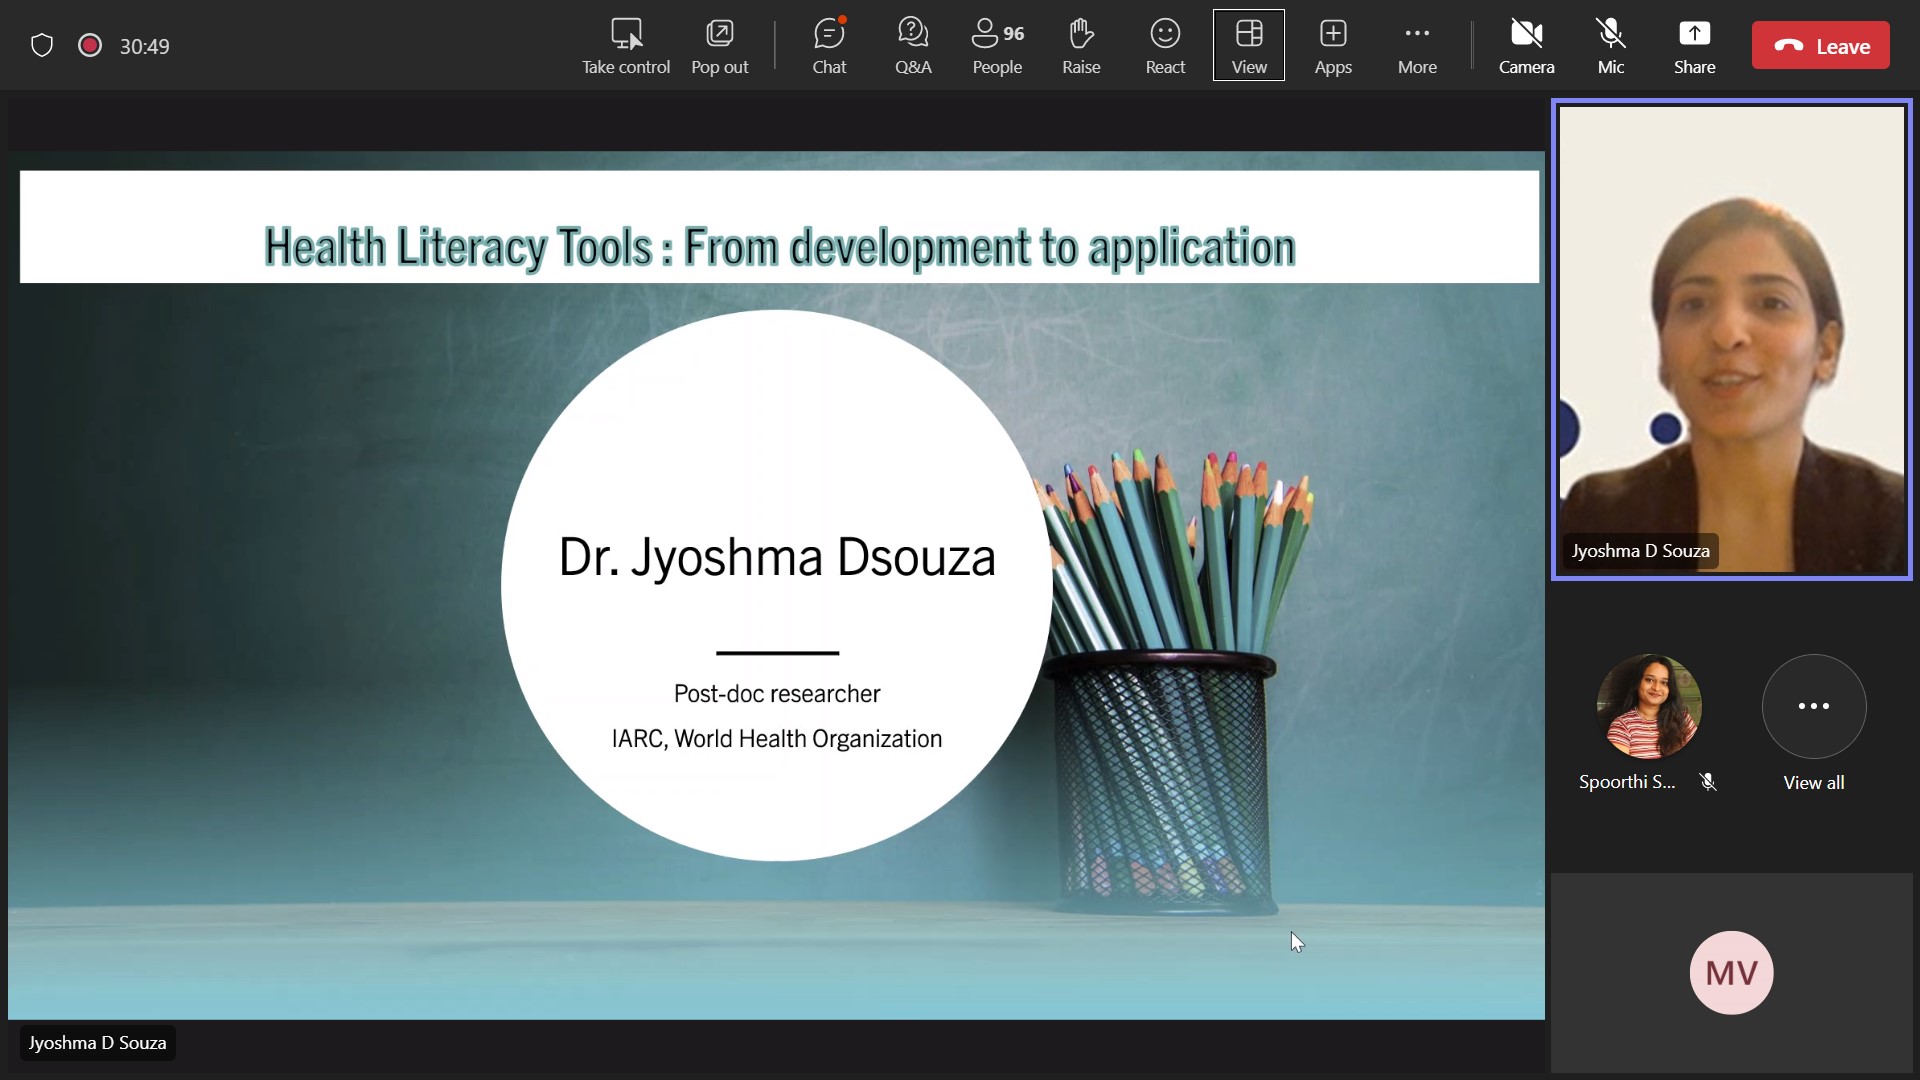Click the MV initials avatar tile

point(1731,972)
